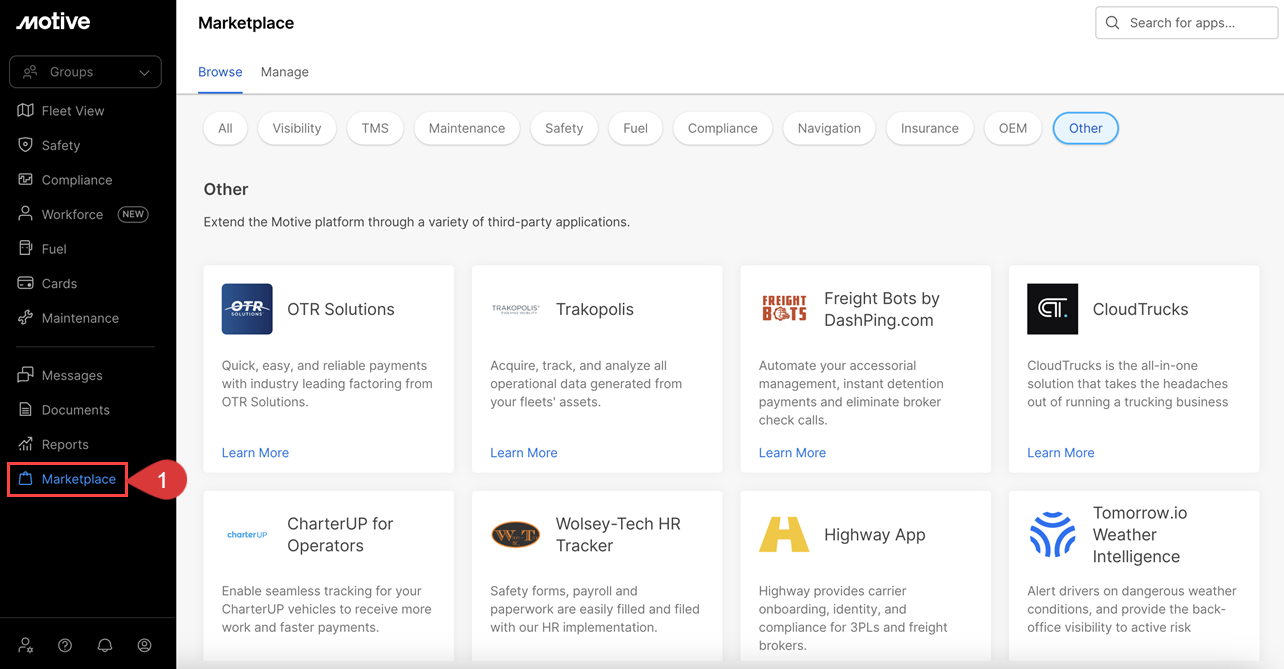
Task: Open Wolsey-Tech HR Tracker title
Action: (x=618, y=535)
